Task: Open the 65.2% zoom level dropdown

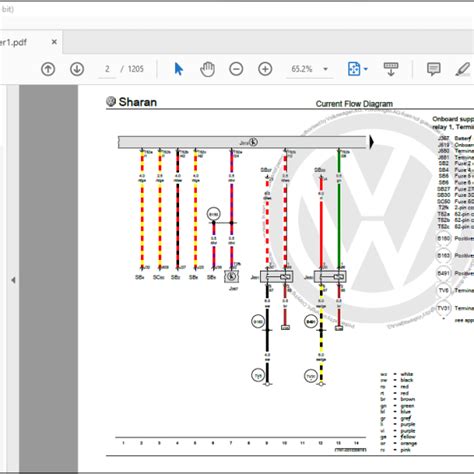Action: (x=325, y=69)
